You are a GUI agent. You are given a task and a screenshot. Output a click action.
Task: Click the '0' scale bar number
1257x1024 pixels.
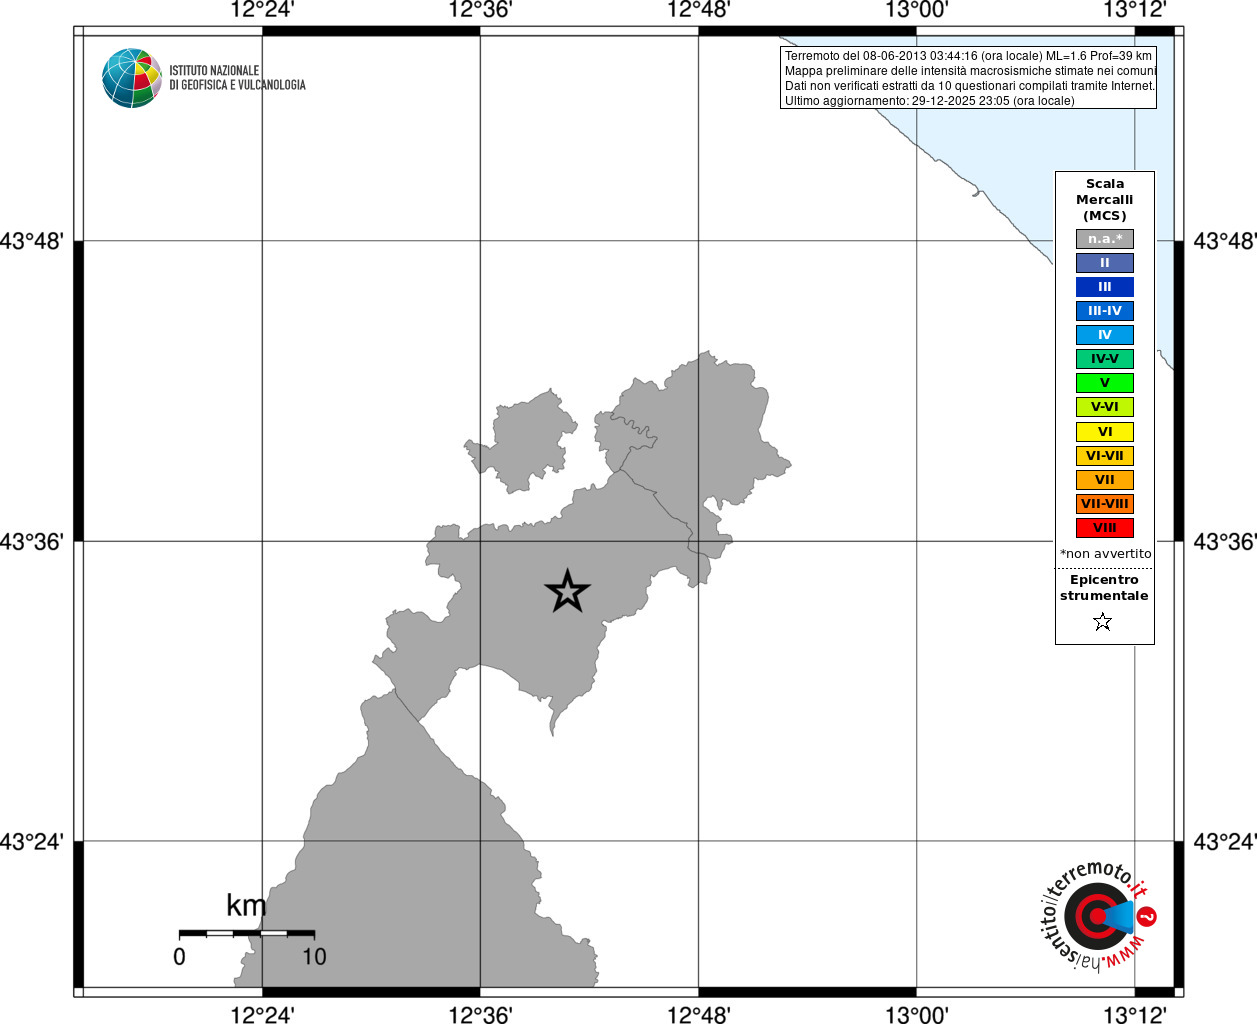coord(179,957)
